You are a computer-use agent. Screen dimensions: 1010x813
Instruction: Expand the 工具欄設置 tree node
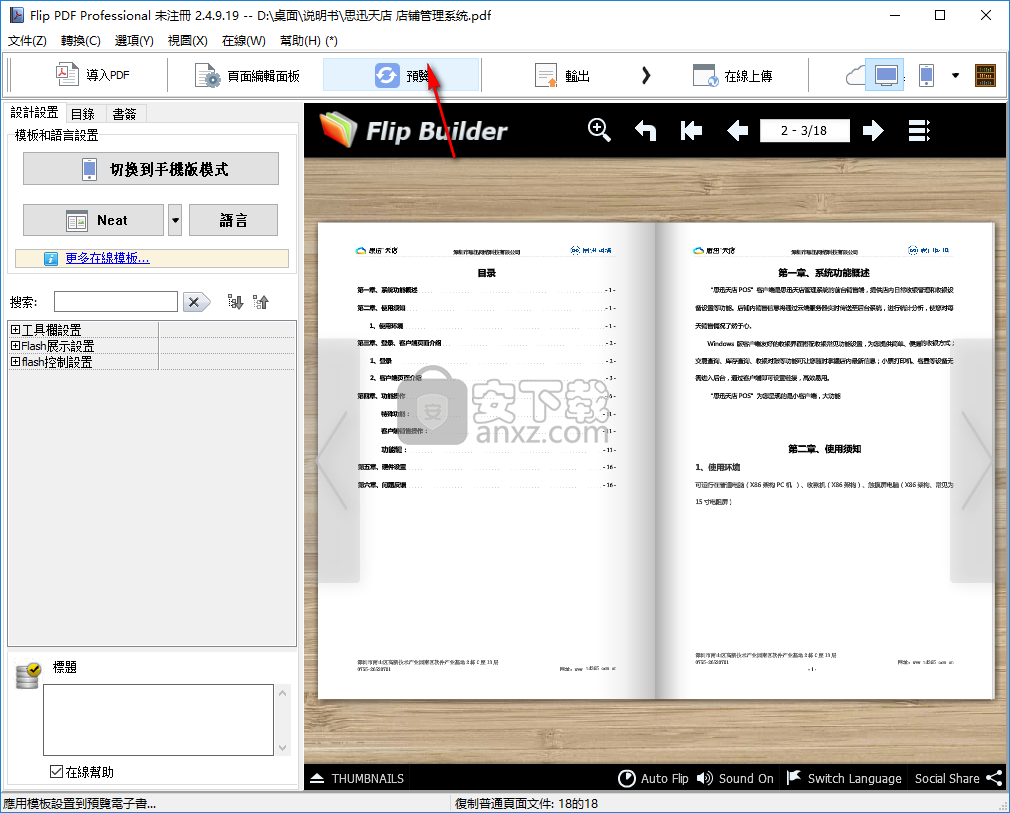click(15, 330)
